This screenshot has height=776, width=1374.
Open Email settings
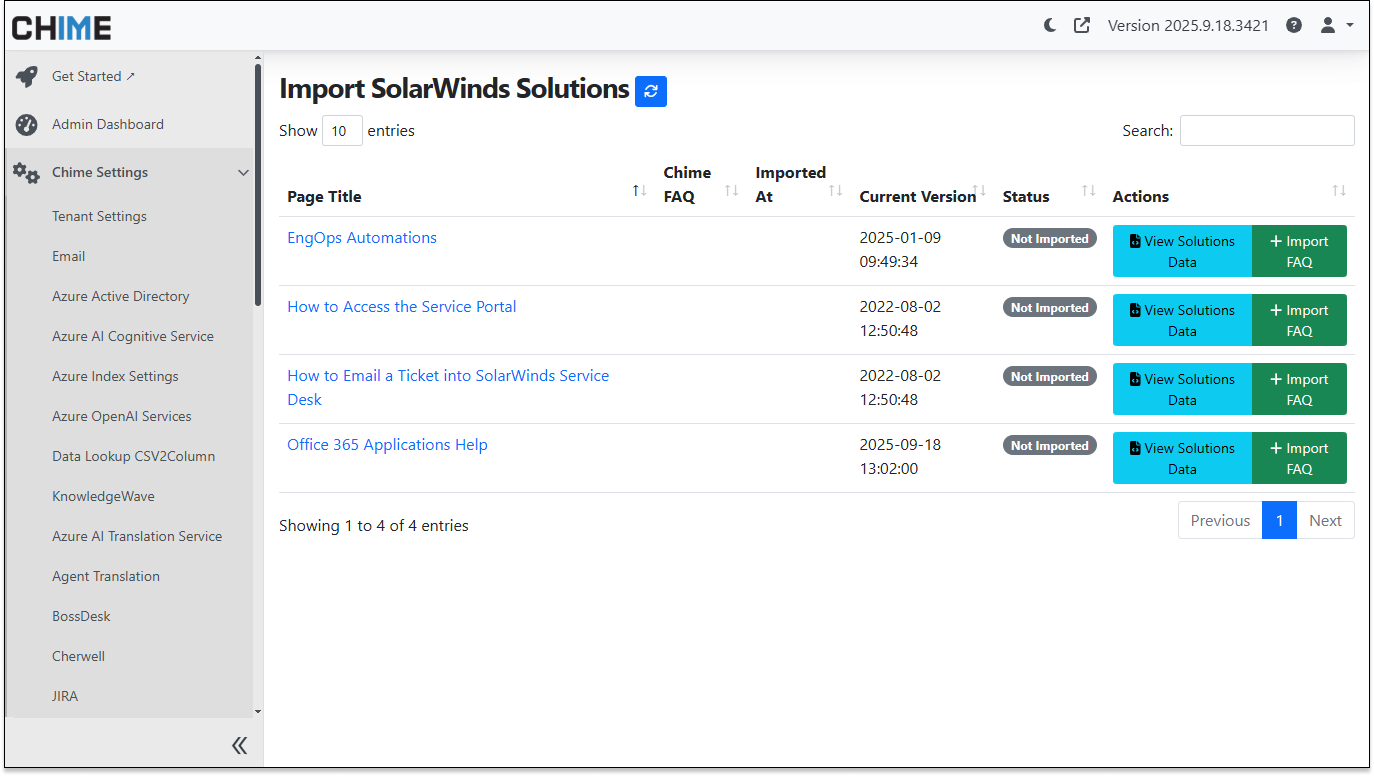[68, 256]
